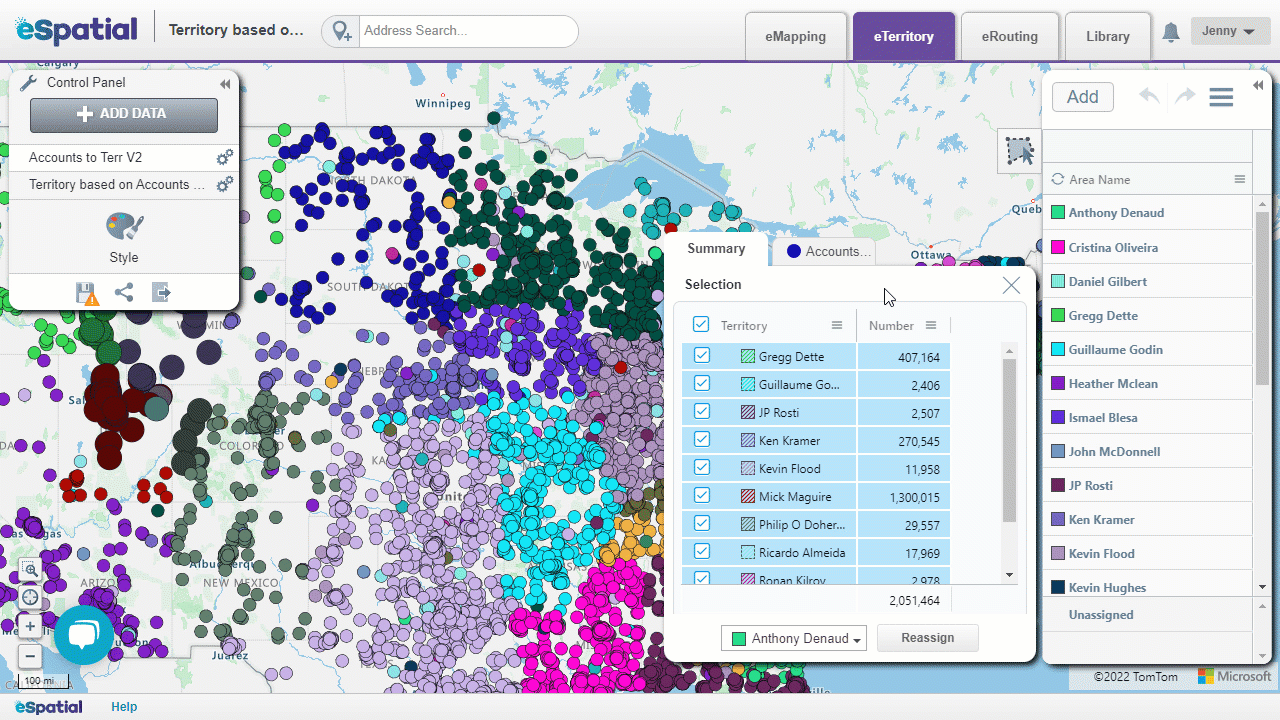Open the Jenny user dropdown

1230,31
